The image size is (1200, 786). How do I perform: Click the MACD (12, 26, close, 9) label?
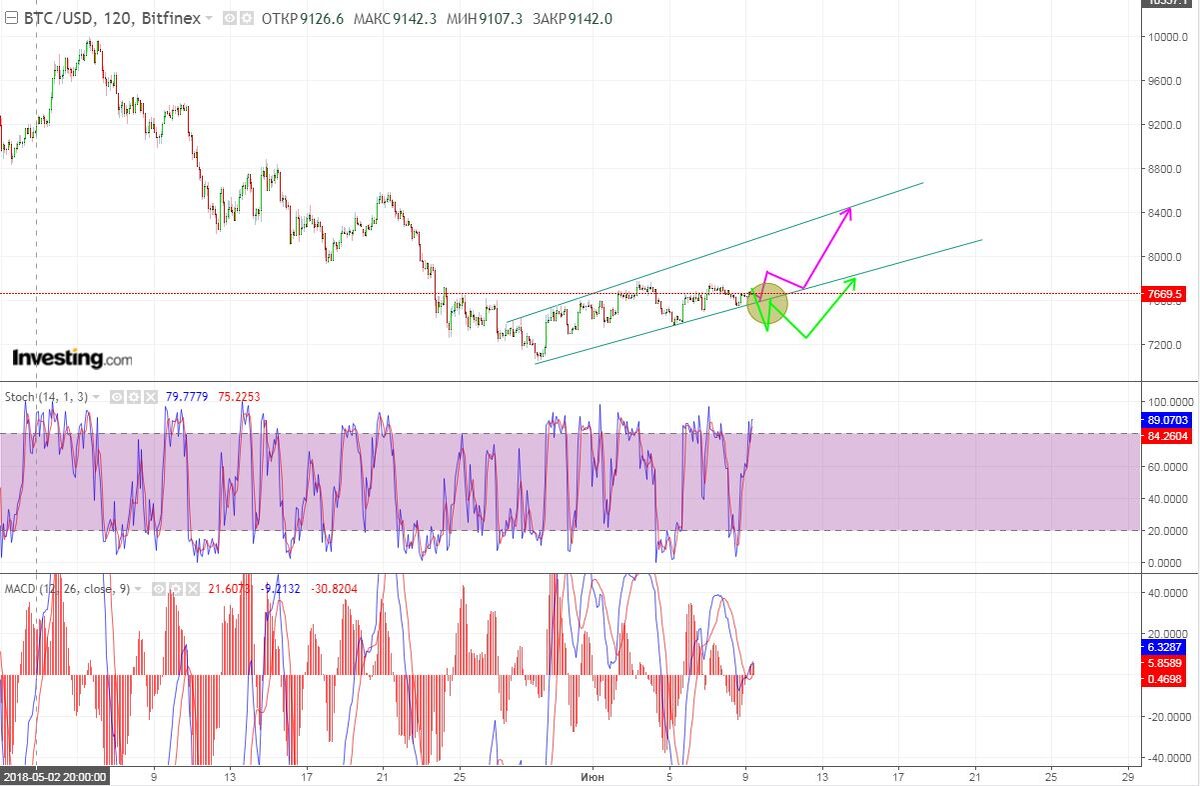coord(67,589)
